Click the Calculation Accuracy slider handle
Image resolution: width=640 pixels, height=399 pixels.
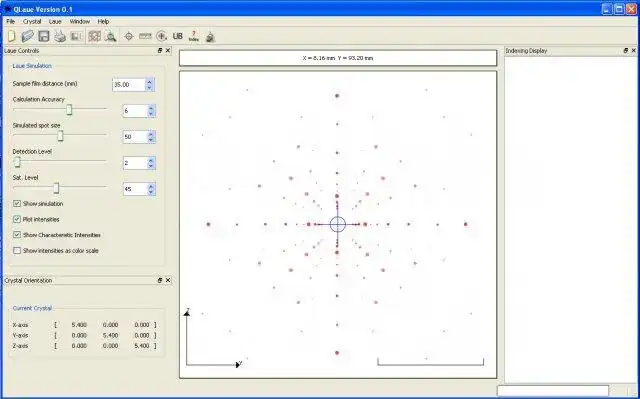69,109
